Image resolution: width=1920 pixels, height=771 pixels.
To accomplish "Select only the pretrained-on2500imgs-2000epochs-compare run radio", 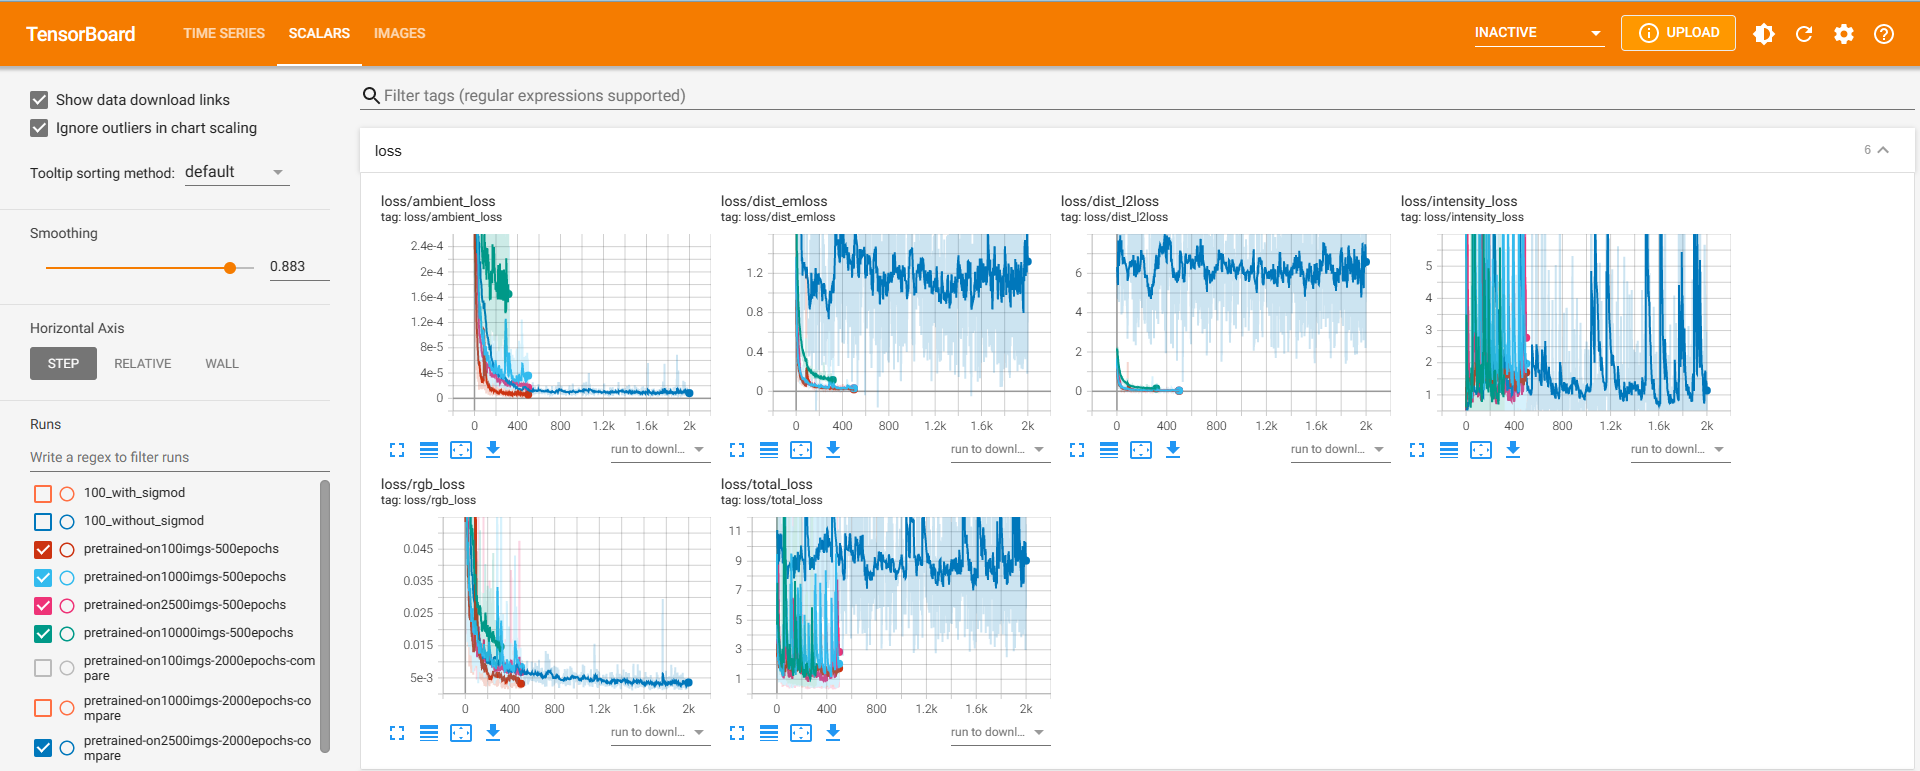I will [67, 748].
